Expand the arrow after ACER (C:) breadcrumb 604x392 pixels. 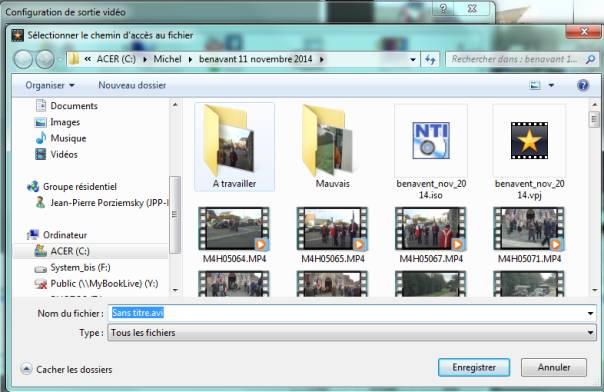(145, 60)
